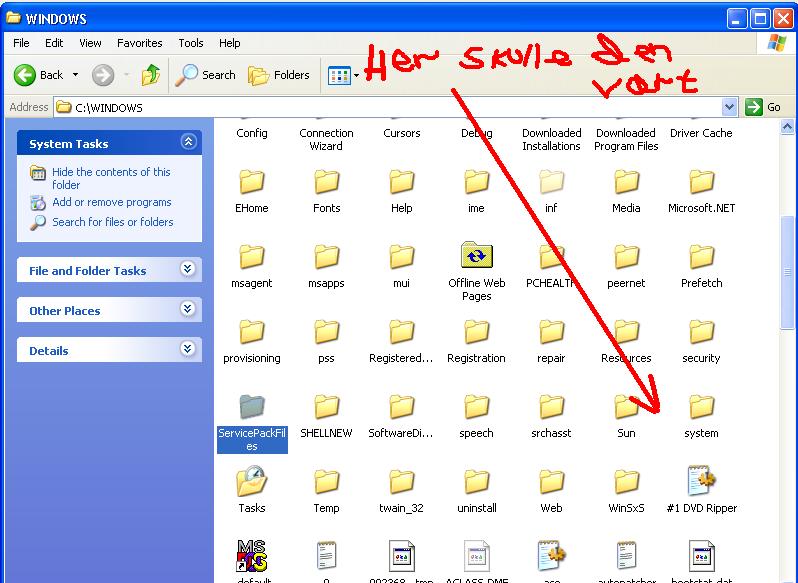Select the security folder
The width and height of the screenshot is (798, 583).
pos(701,341)
